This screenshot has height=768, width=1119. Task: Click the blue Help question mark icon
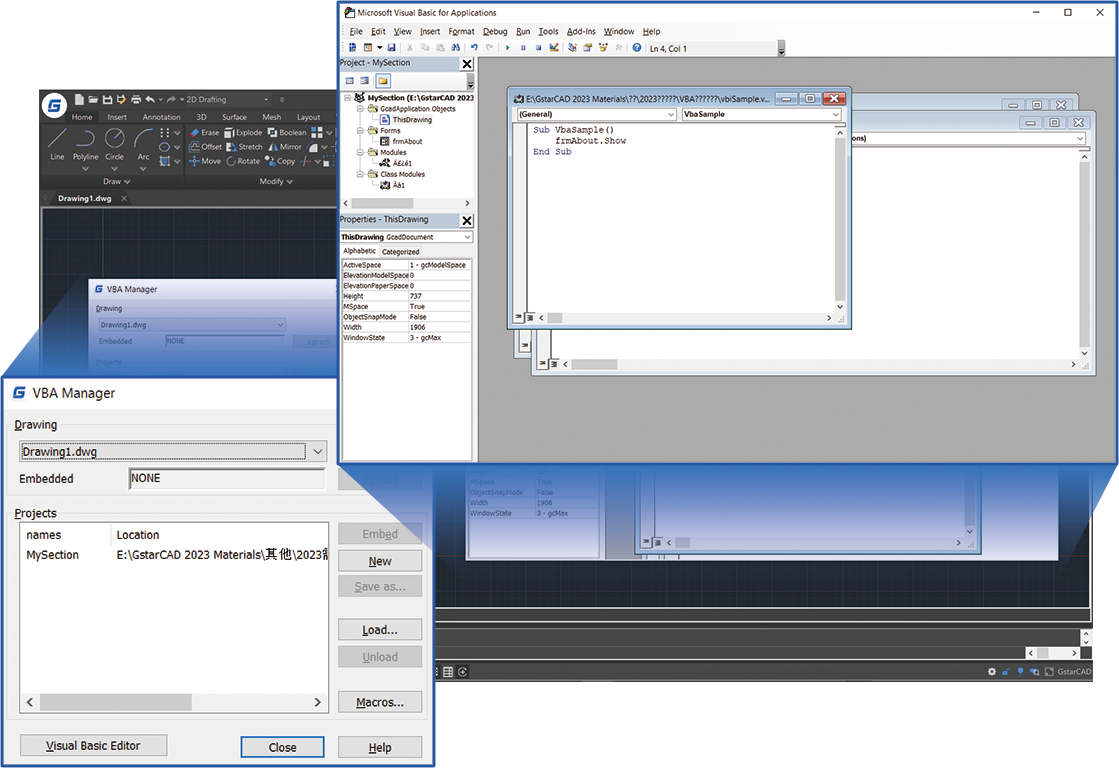[637, 48]
